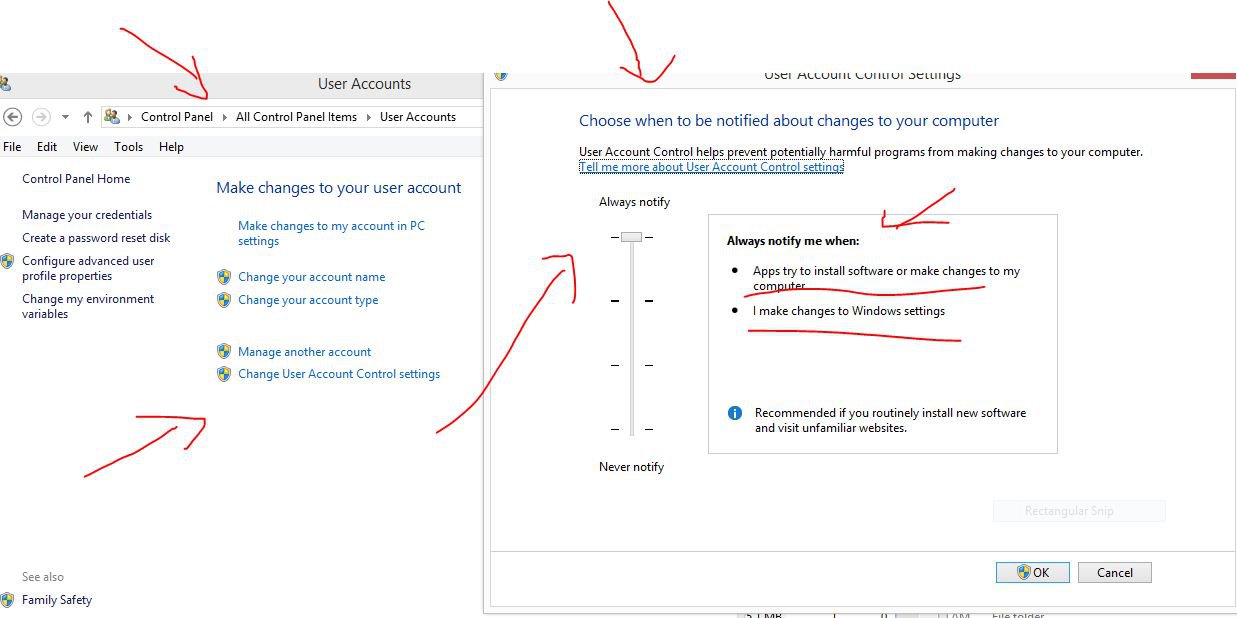This screenshot has height=618, width=1237.
Task: Open the View menu
Action: point(85,147)
